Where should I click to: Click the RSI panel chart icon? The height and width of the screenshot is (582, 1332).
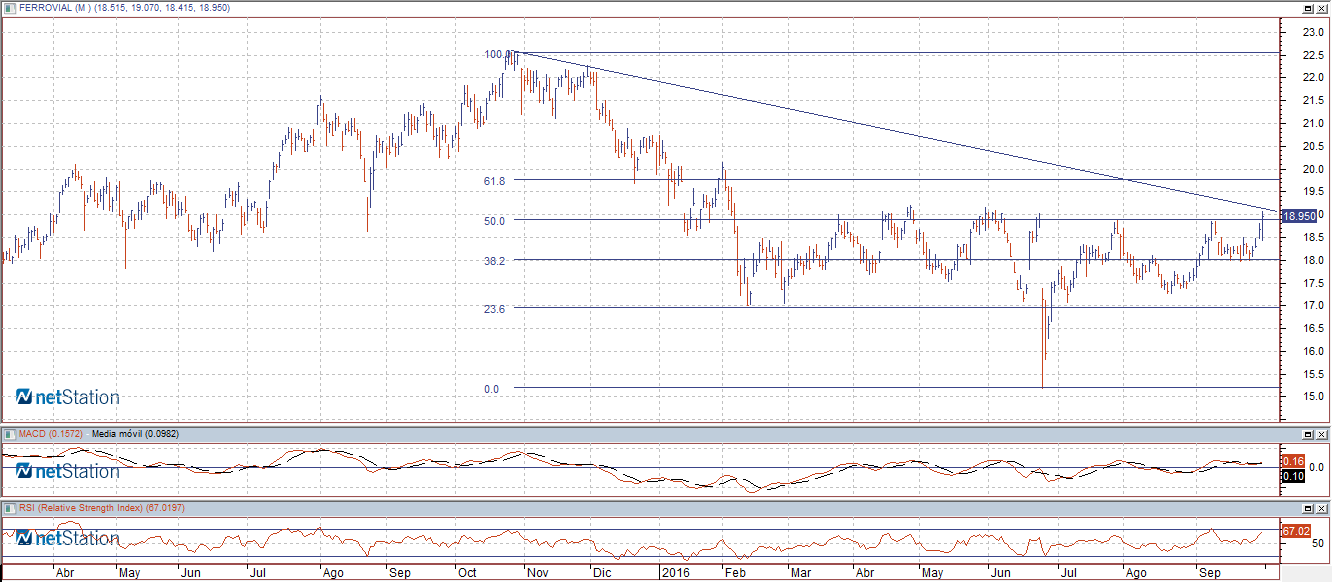11,508
